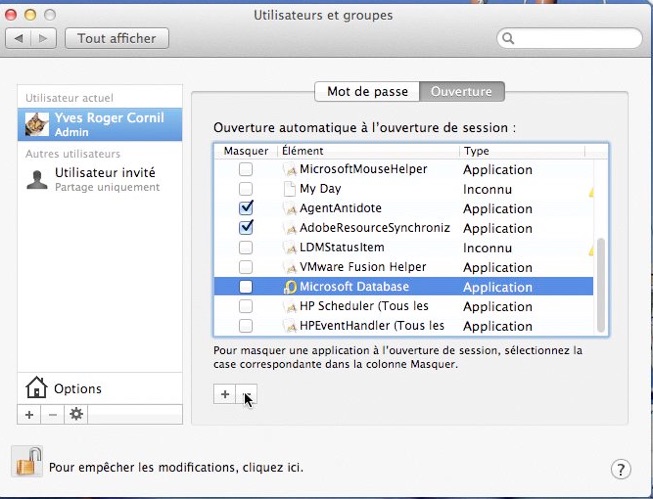Close the Utilisateurs et groupes window
This screenshot has width=653, height=499.
click(x=11, y=15)
